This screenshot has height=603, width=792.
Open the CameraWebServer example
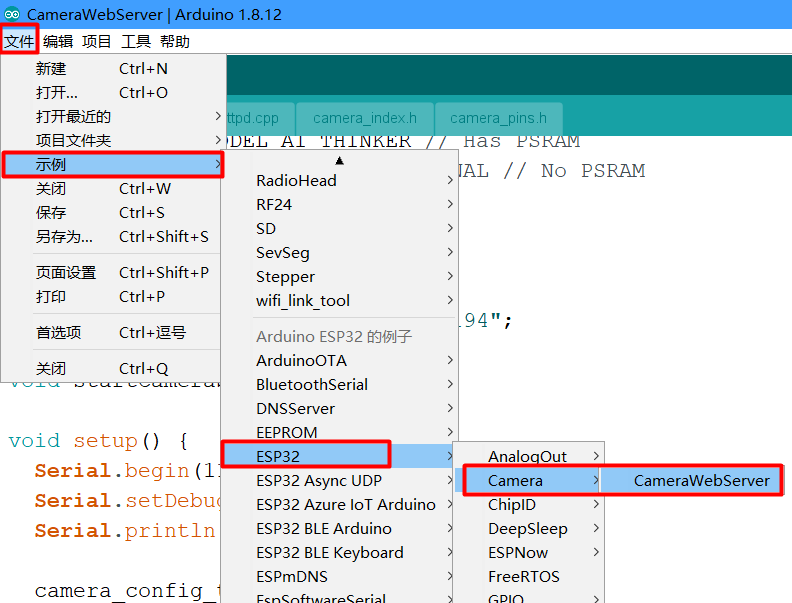(x=691, y=480)
